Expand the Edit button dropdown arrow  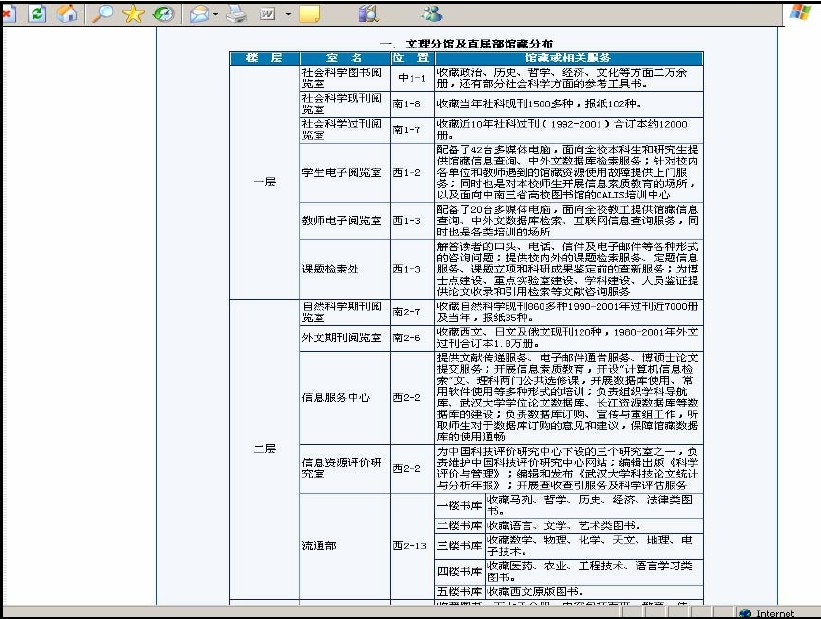[288, 14]
